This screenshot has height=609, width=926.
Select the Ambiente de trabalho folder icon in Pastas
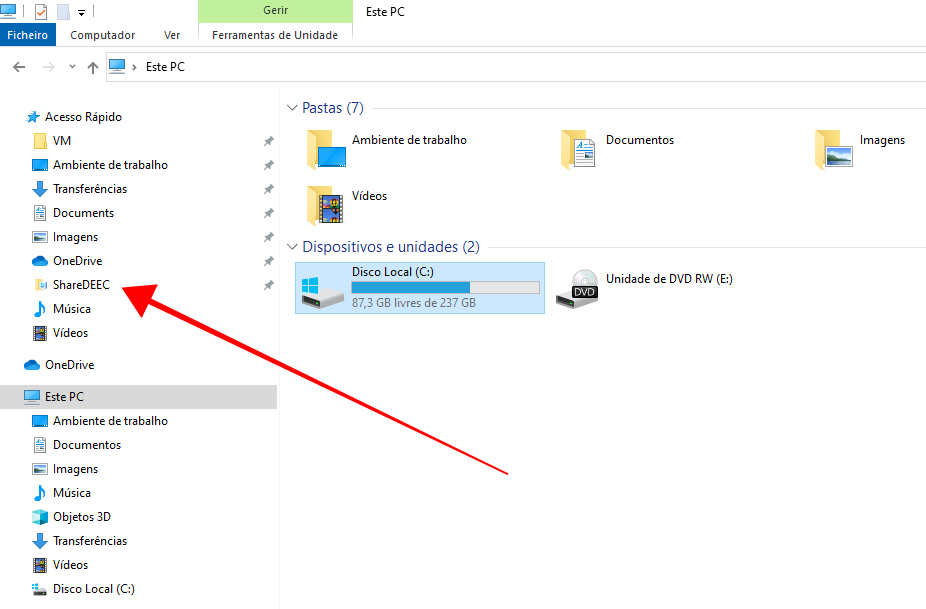pyautogui.click(x=327, y=149)
